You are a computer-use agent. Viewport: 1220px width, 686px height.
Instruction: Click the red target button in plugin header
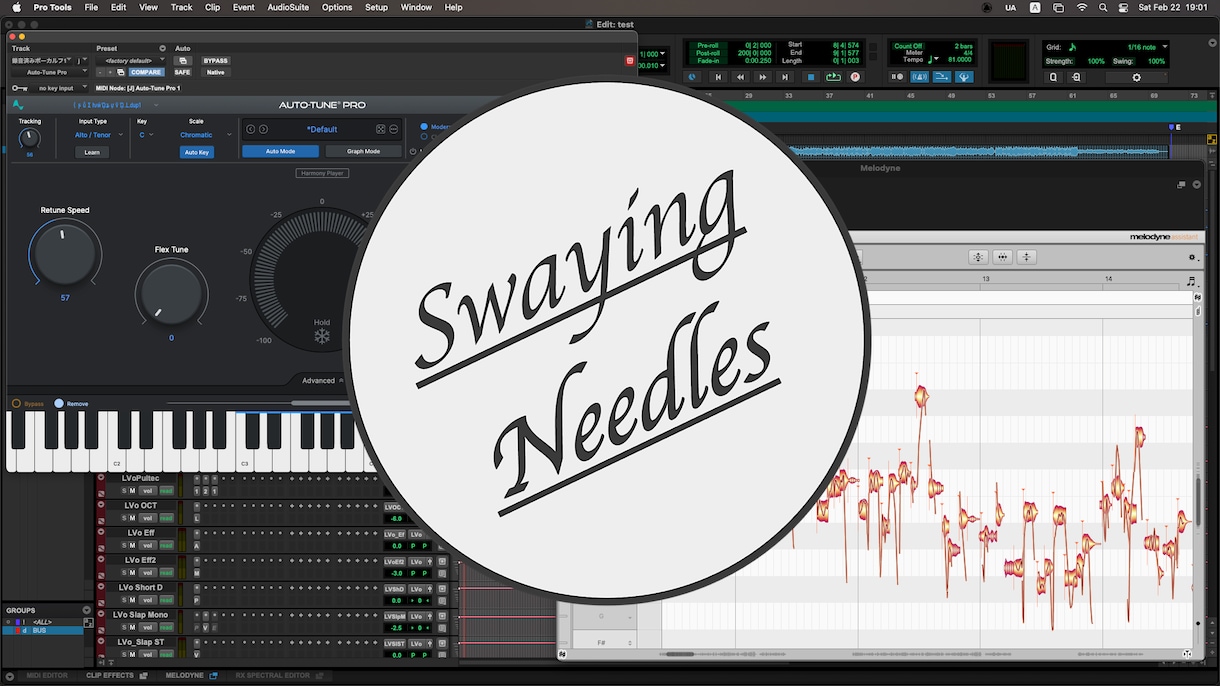pos(630,61)
